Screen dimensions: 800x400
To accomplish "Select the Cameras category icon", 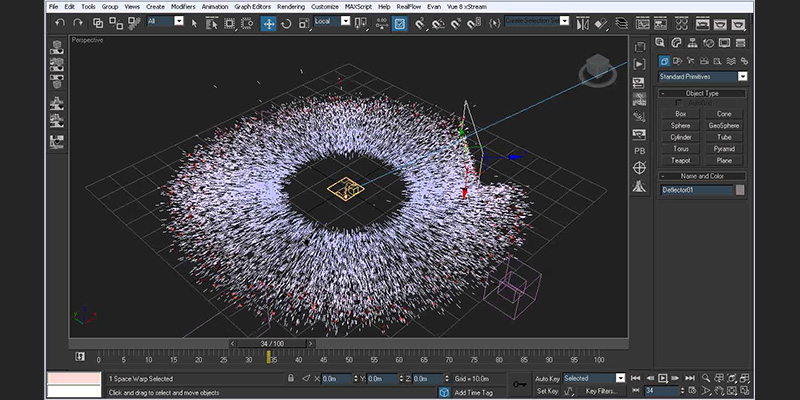I will click(x=704, y=61).
